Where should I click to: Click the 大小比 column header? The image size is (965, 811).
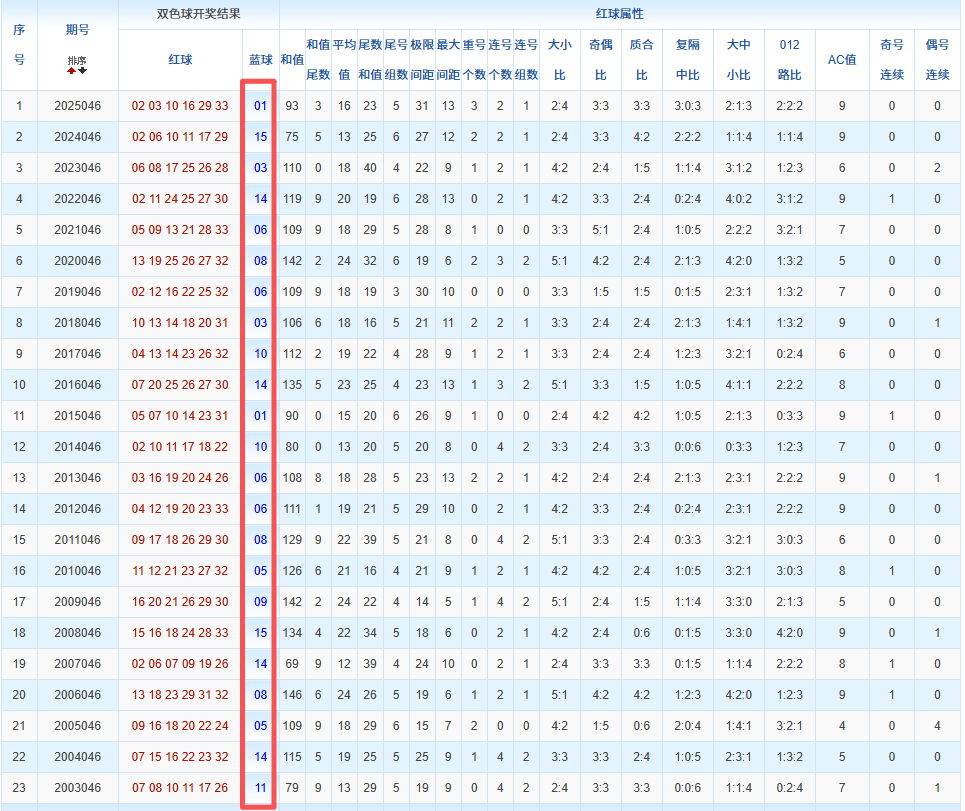pos(559,60)
